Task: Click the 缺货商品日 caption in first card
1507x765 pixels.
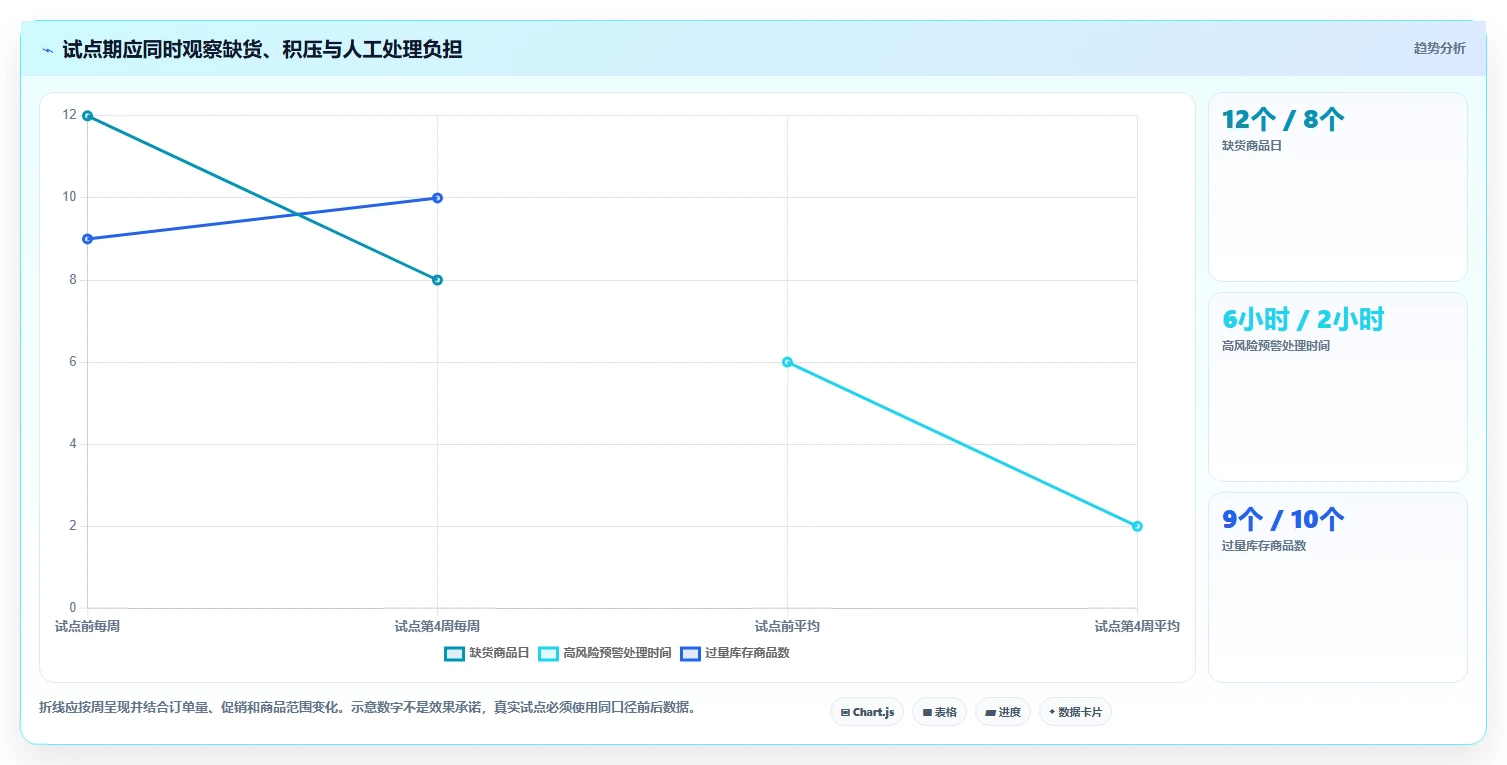Action: tap(1251, 146)
